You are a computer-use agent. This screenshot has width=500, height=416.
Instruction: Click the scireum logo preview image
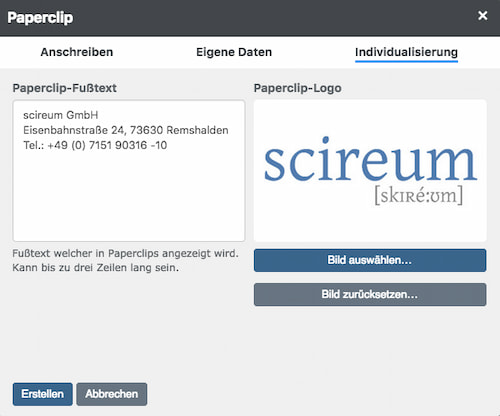coord(370,171)
